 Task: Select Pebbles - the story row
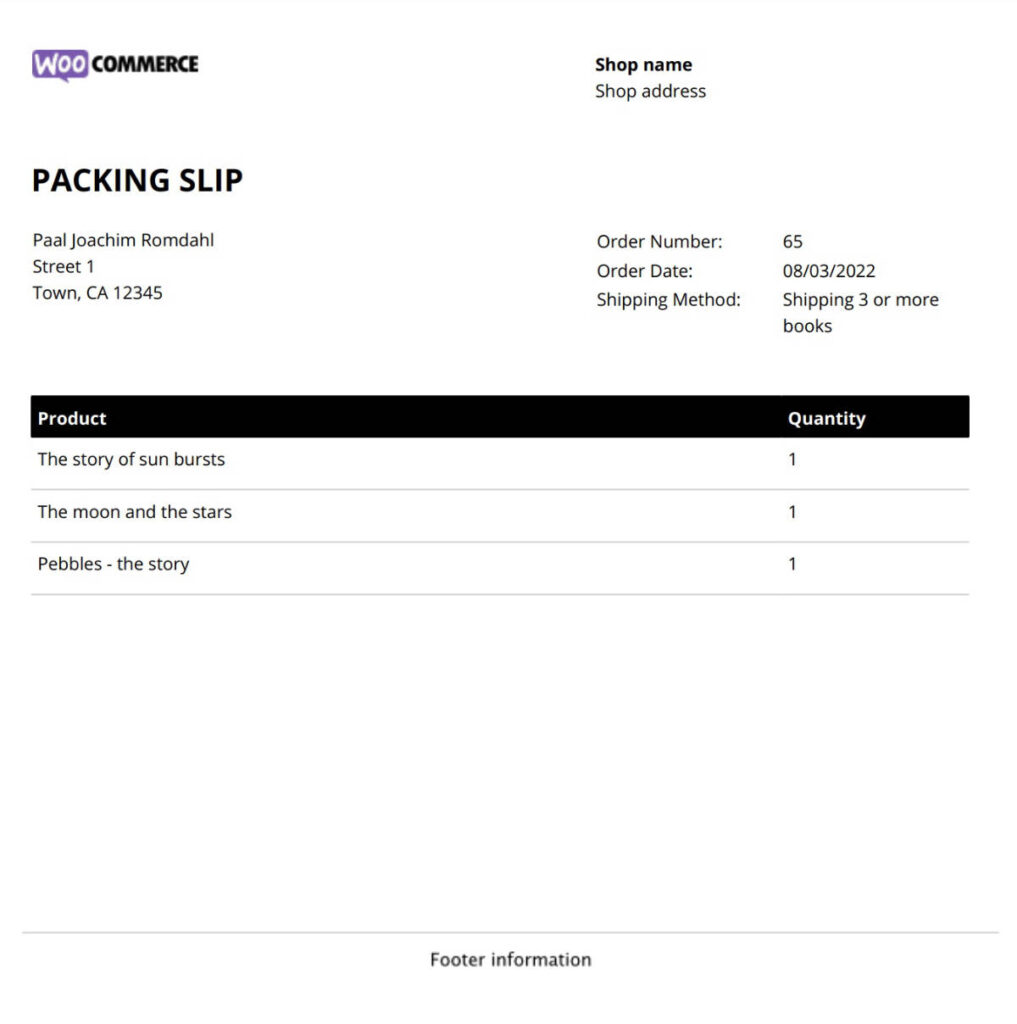[500, 568]
